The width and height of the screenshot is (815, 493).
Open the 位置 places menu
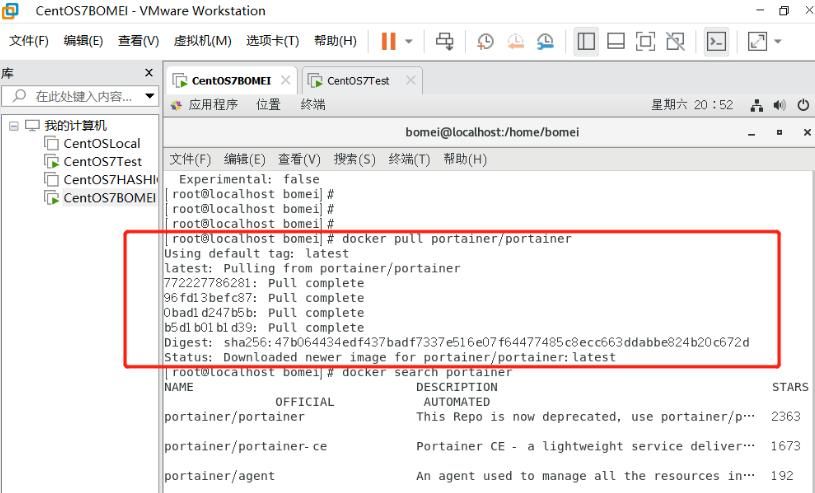(x=268, y=105)
